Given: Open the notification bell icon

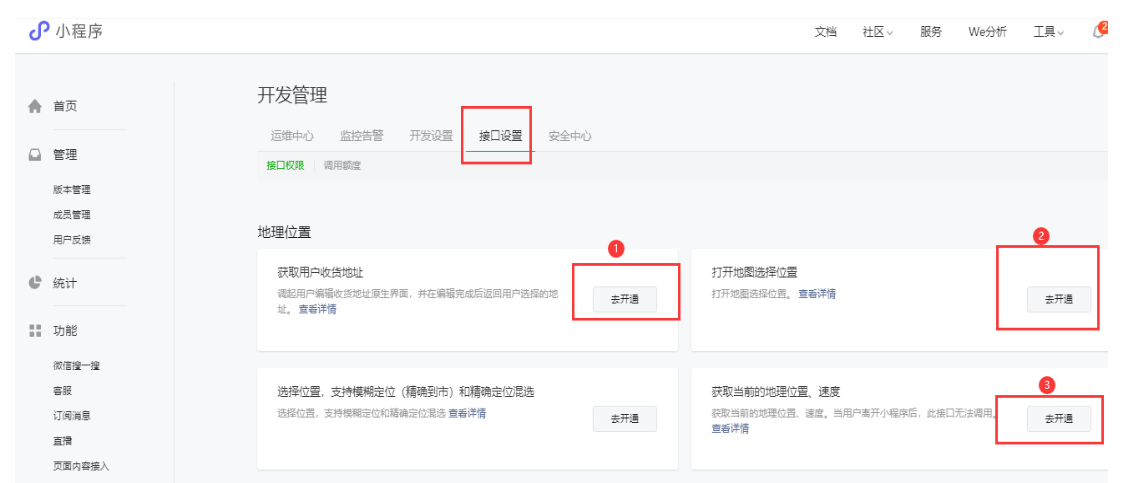Looking at the screenshot, I should click(1099, 32).
